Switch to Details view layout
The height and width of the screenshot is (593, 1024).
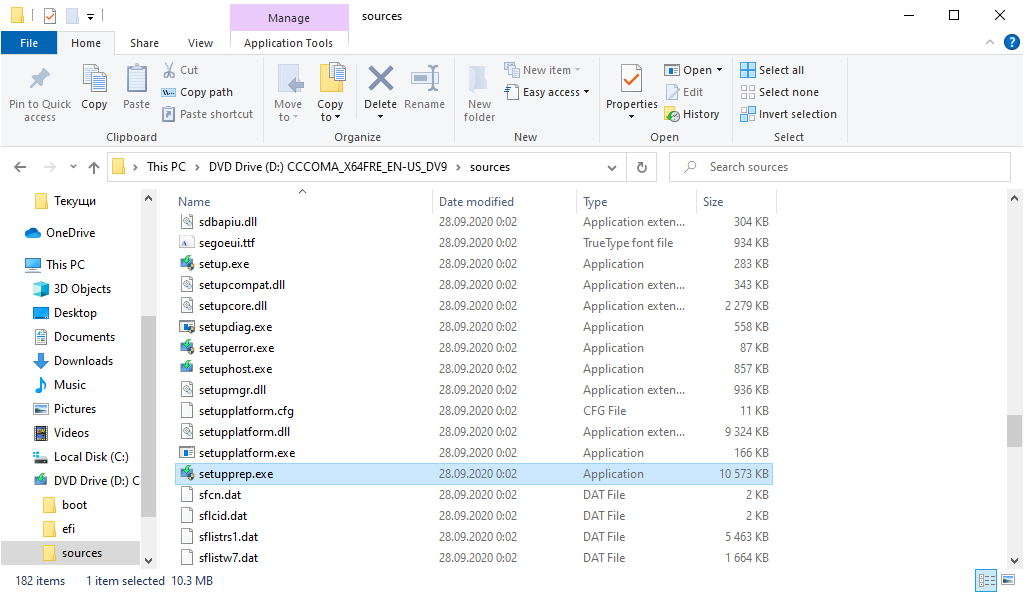[x=986, y=580]
